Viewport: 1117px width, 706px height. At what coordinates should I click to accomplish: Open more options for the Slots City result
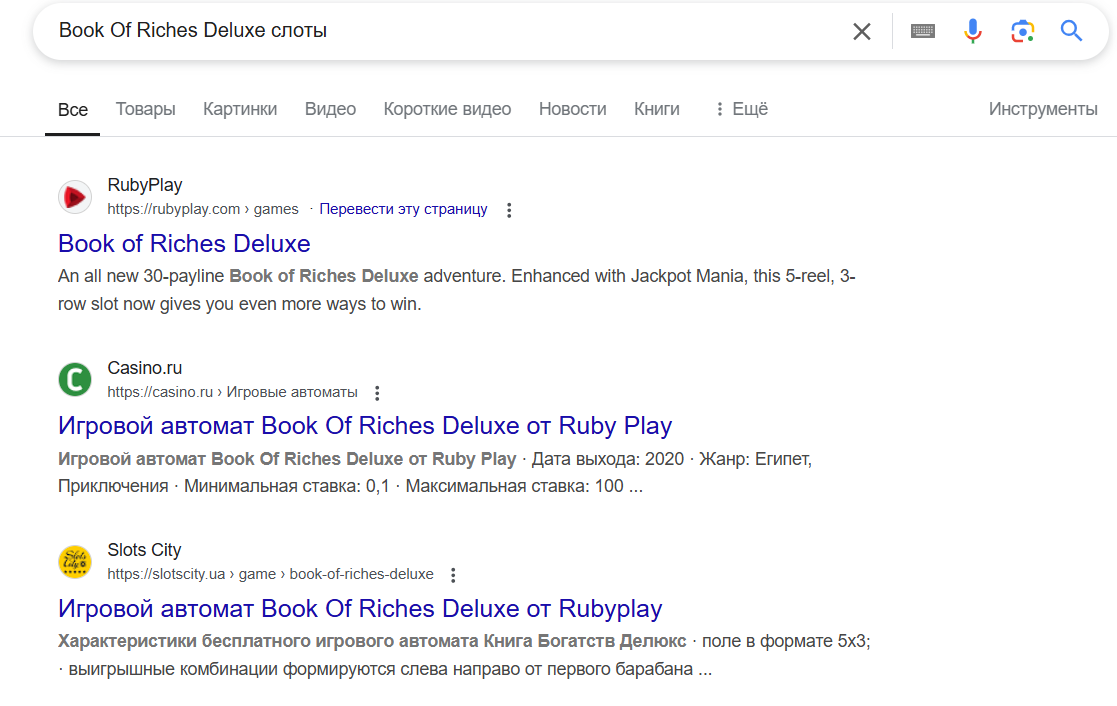pos(453,575)
